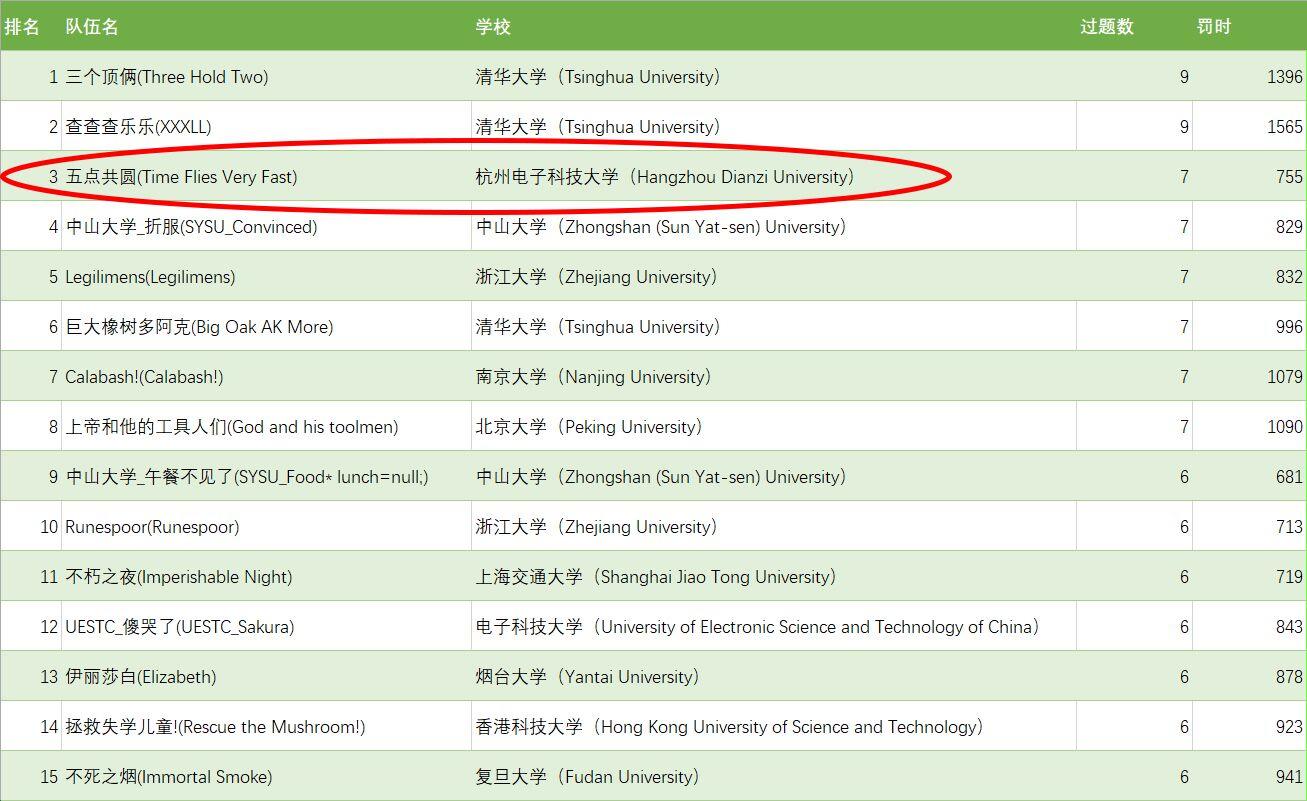This screenshot has height=801, width=1307.
Task: Click penalty value 829
Action: 1289,227
